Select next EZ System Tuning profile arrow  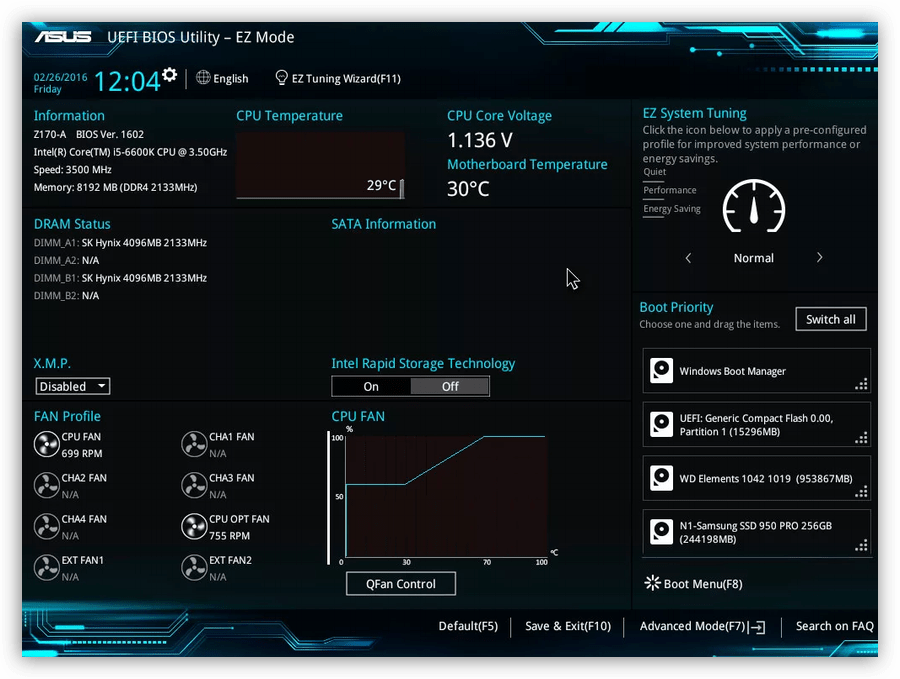click(820, 258)
